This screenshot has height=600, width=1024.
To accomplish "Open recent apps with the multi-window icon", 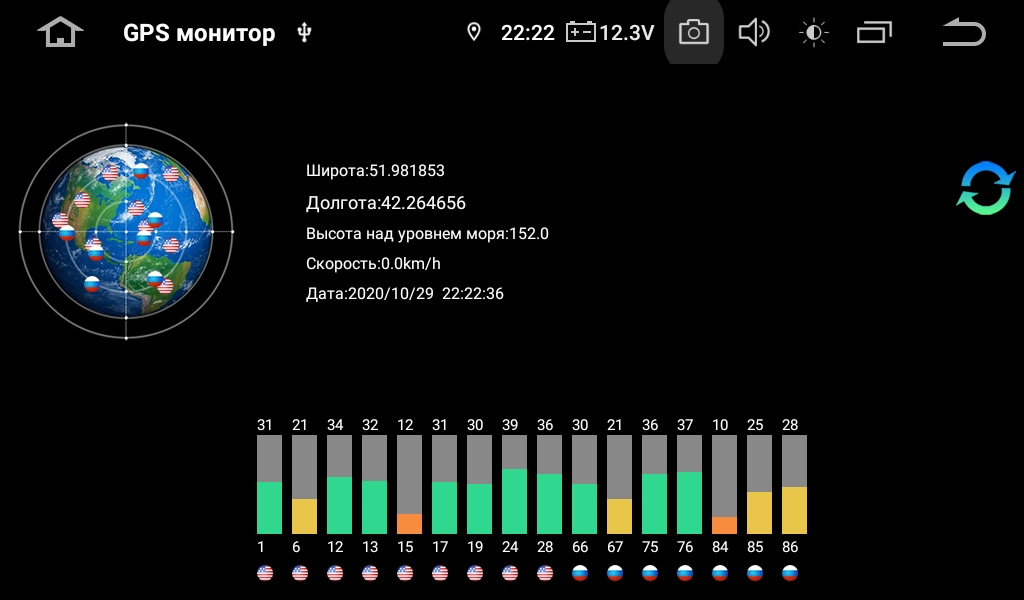I will point(874,31).
